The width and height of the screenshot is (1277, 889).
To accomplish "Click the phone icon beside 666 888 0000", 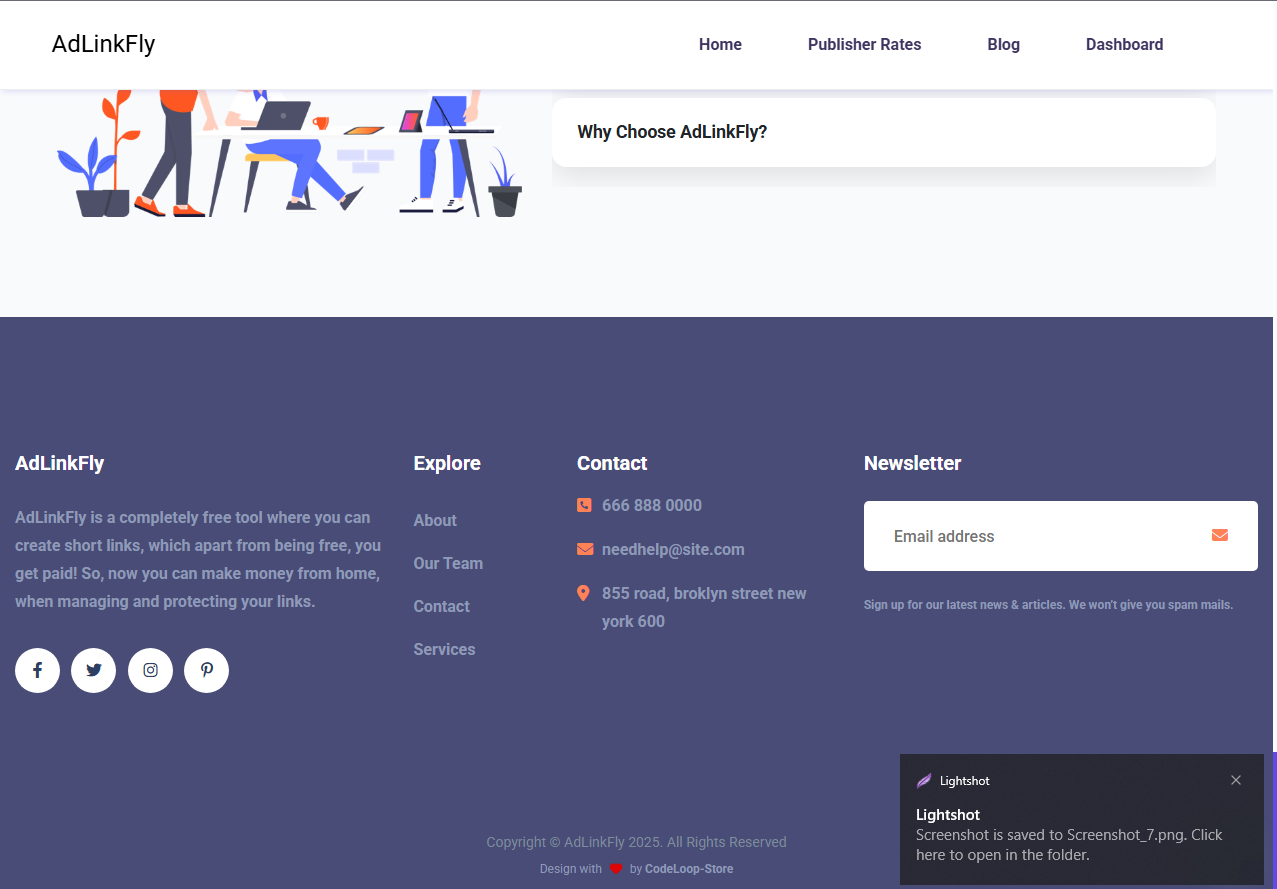I will point(584,505).
